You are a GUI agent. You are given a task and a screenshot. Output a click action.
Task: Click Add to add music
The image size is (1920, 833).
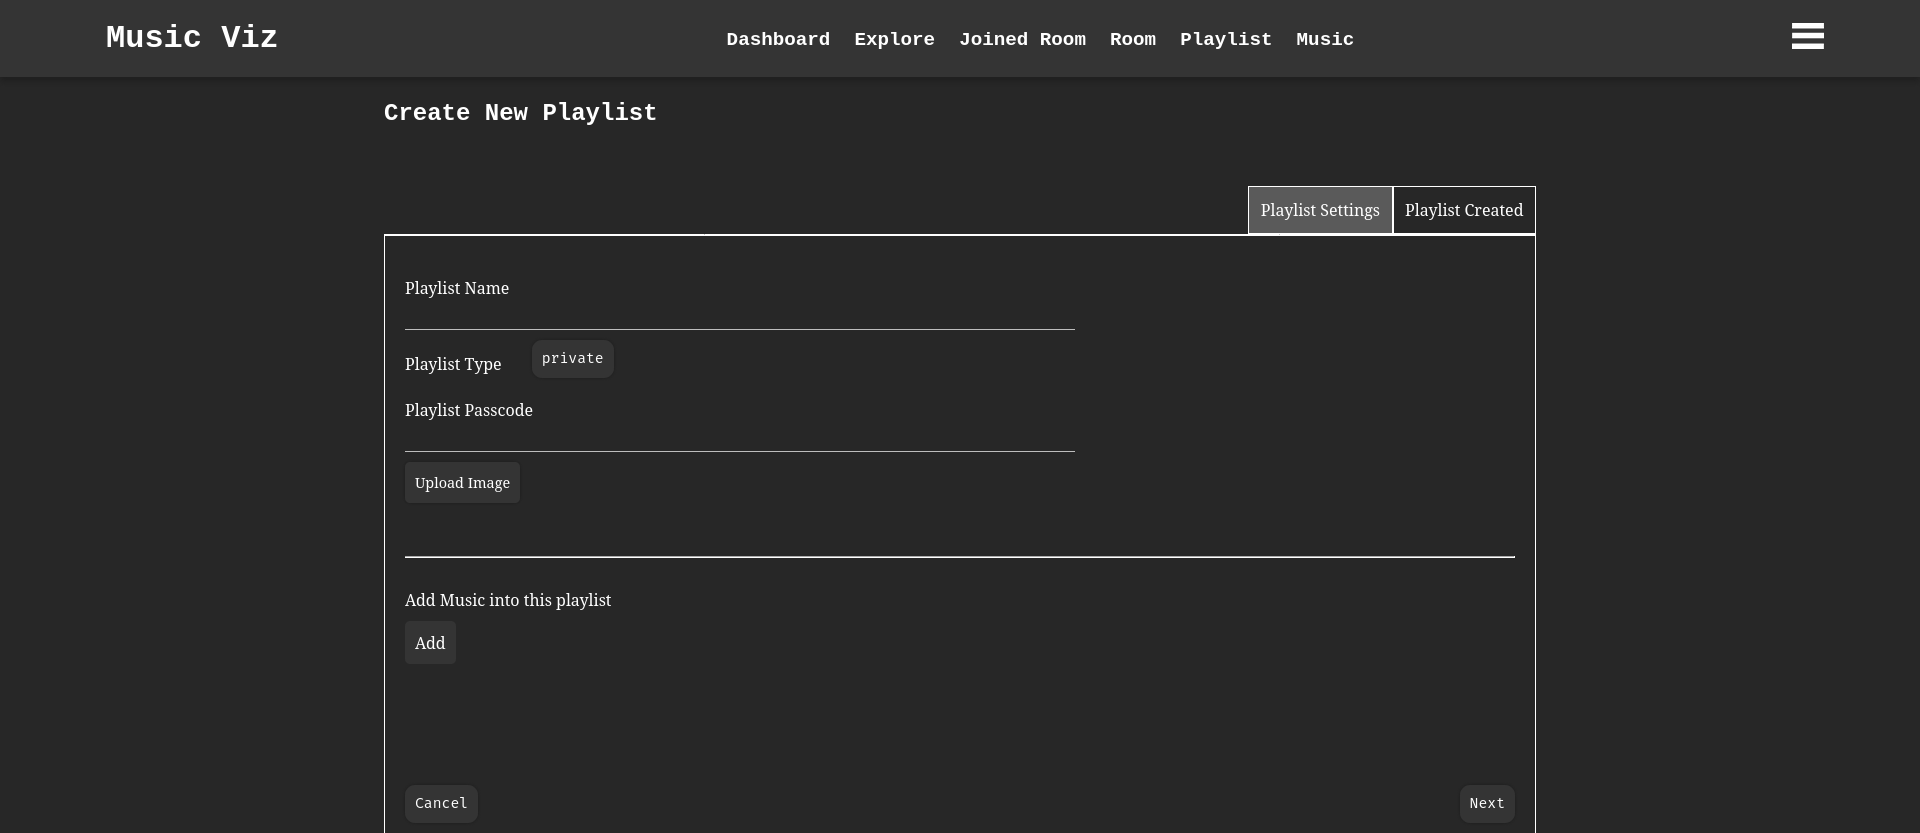[x=430, y=642]
